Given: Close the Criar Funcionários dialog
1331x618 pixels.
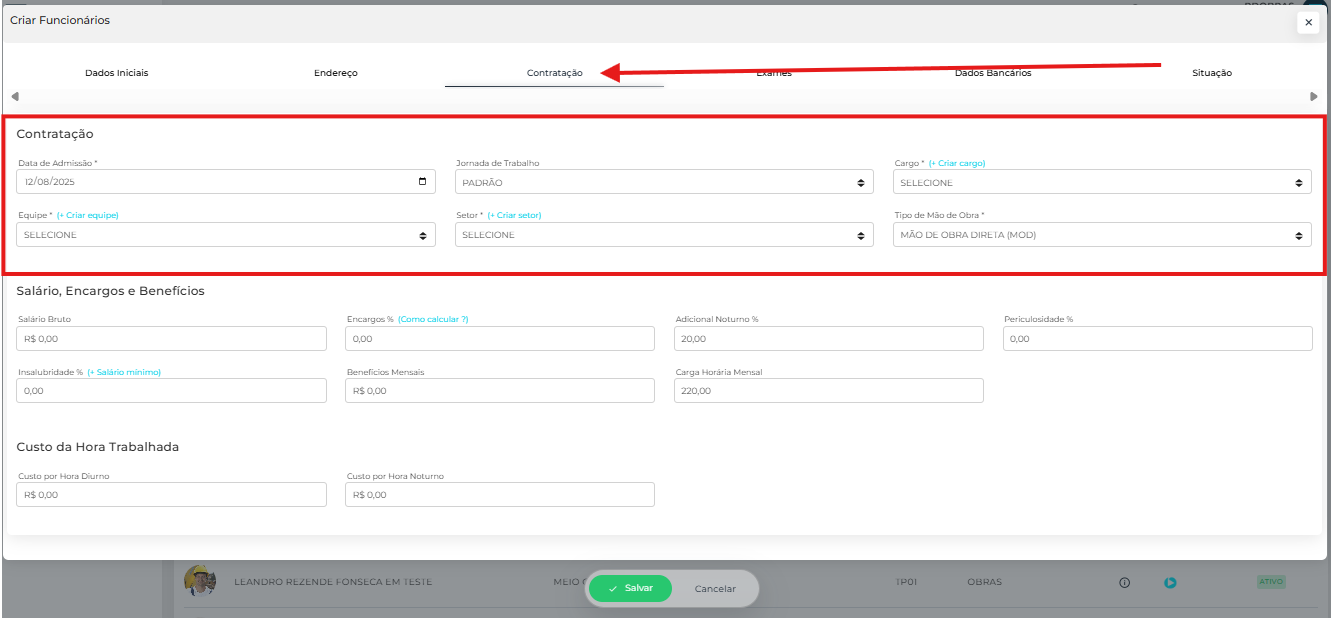Looking at the screenshot, I should coord(1308,22).
